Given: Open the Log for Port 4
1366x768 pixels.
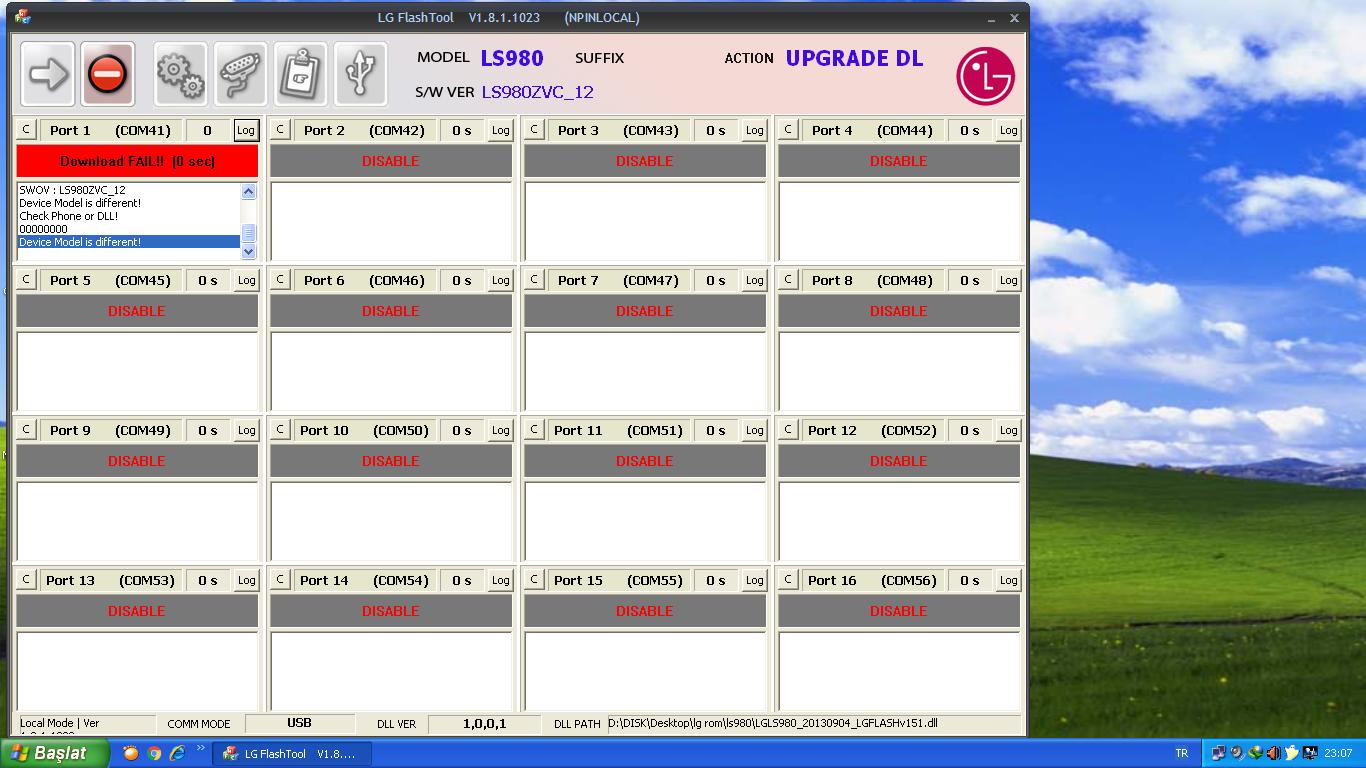Looking at the screenshot, I should click(x=1008, y=130).
